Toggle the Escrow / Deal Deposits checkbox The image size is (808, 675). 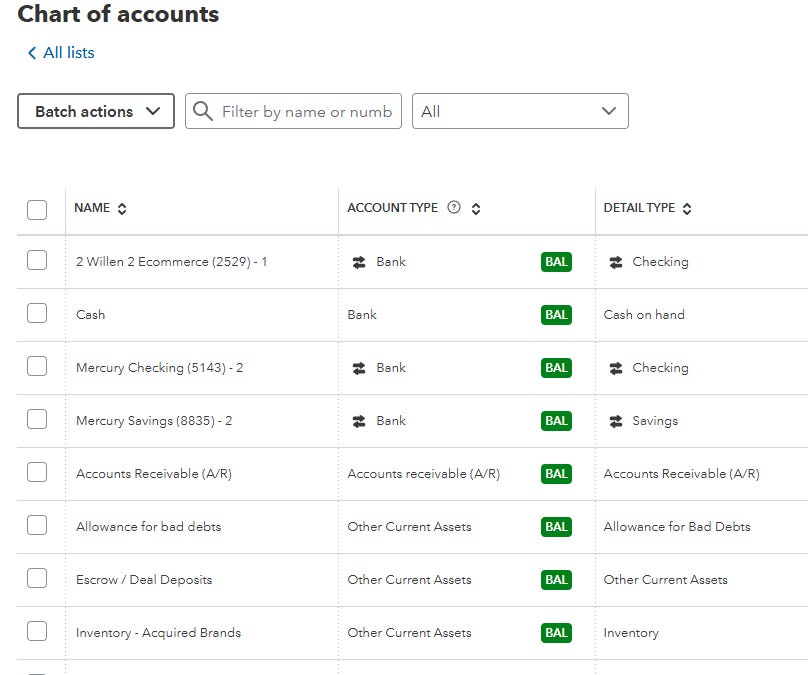[37, 579]
